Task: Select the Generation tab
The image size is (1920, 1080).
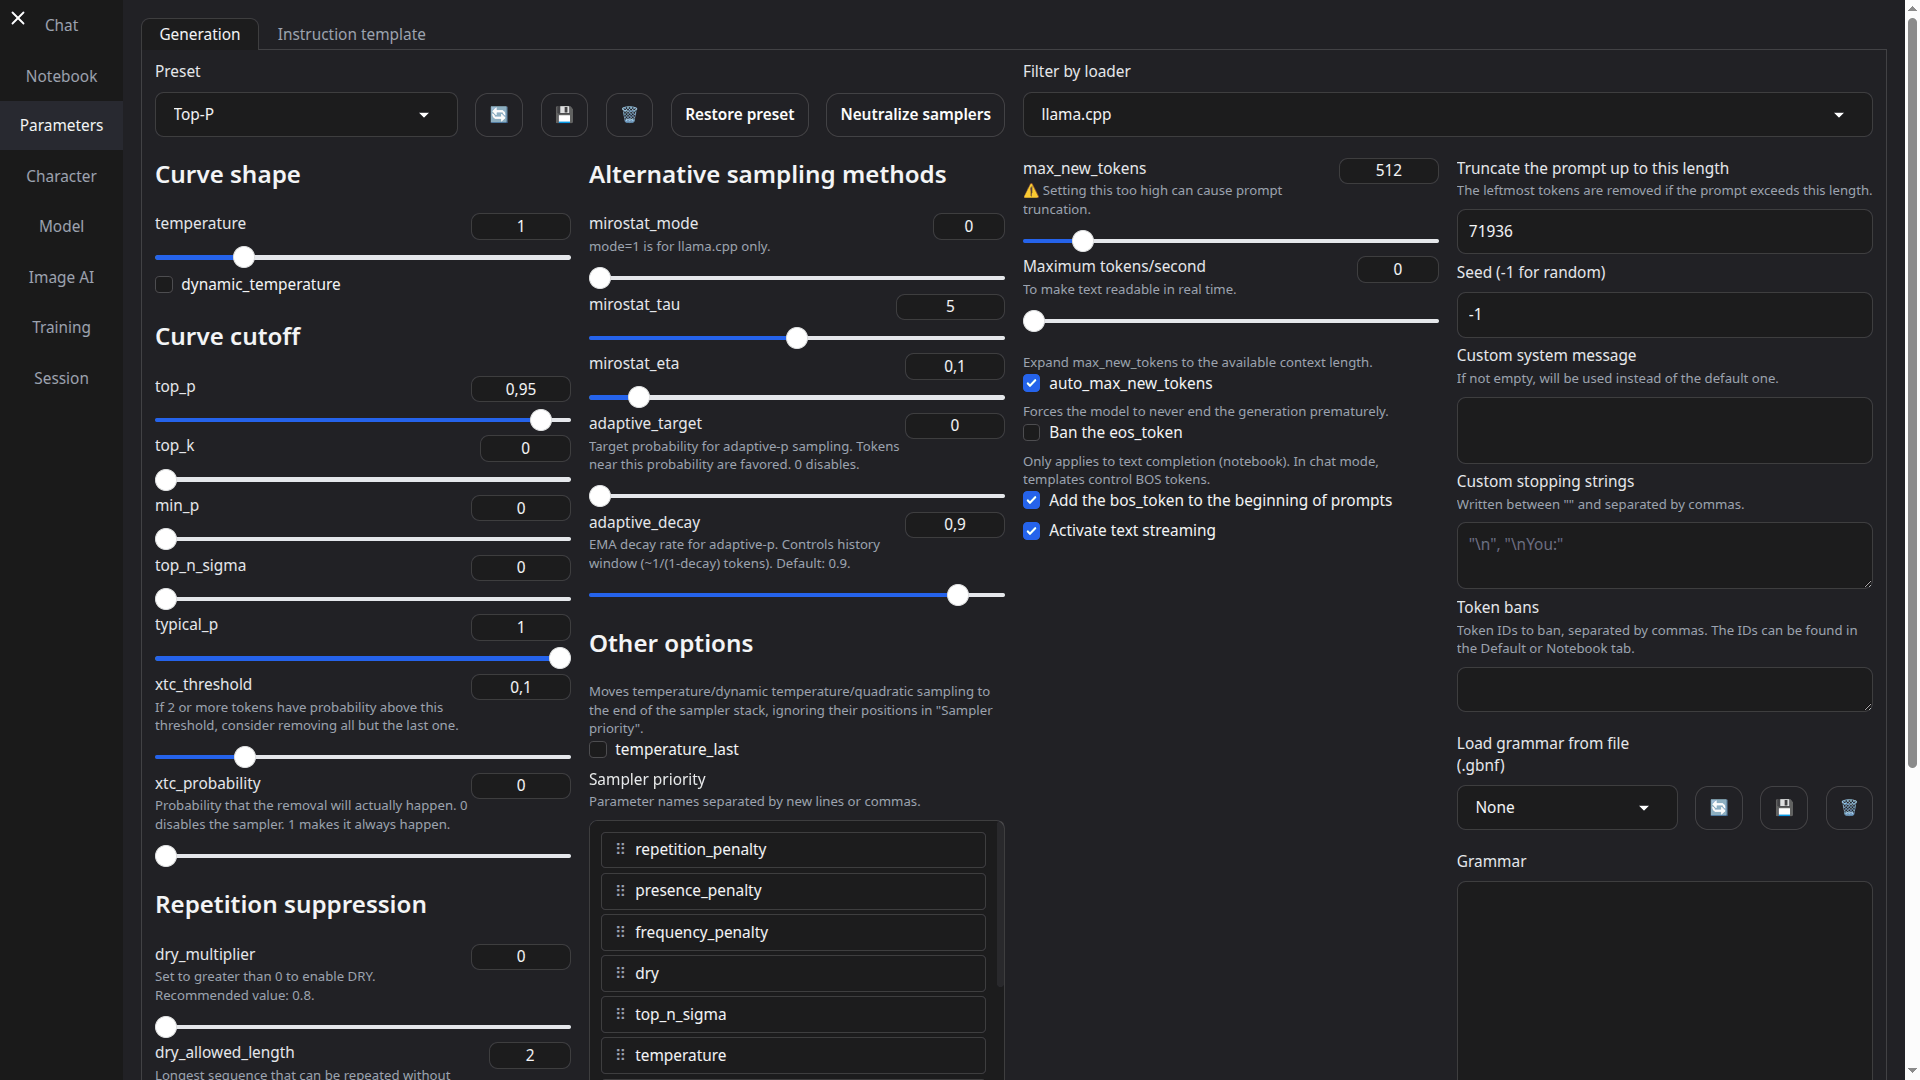Action: click(200, 34)
